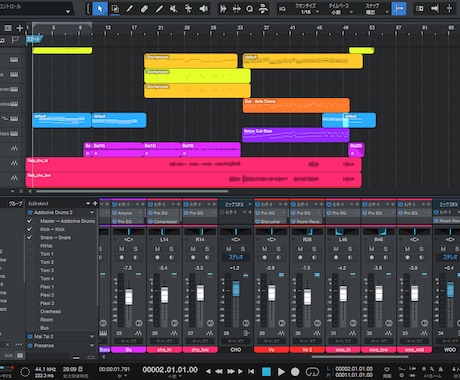Click the mixer horizontal scrollbar
The height and width of the screenshot is (380, 460).
click(360, 357)
